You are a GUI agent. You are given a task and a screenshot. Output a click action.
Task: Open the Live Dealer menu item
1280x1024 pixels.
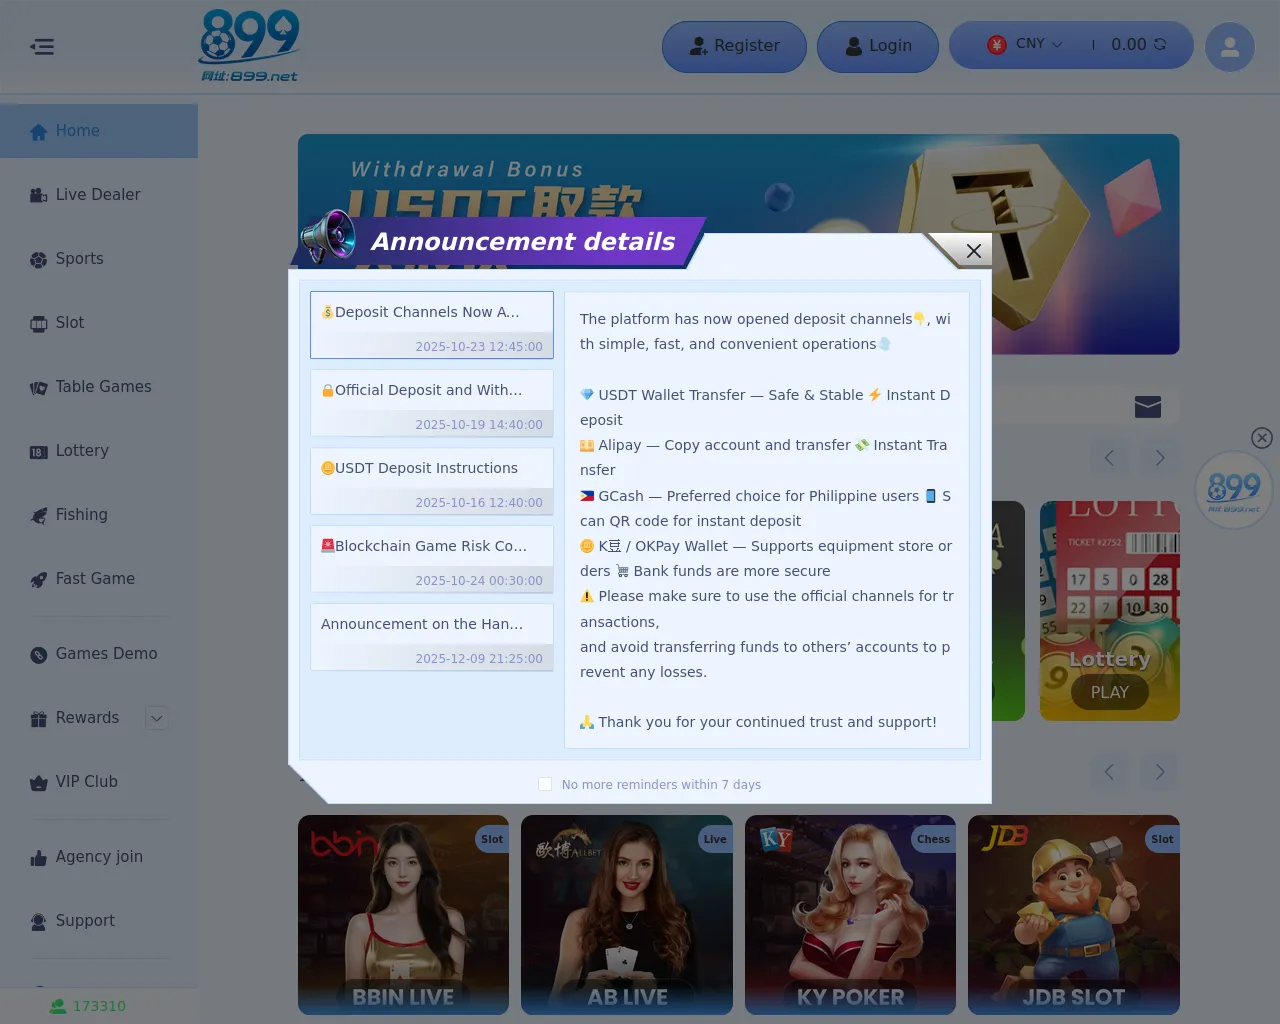point(99,195)
